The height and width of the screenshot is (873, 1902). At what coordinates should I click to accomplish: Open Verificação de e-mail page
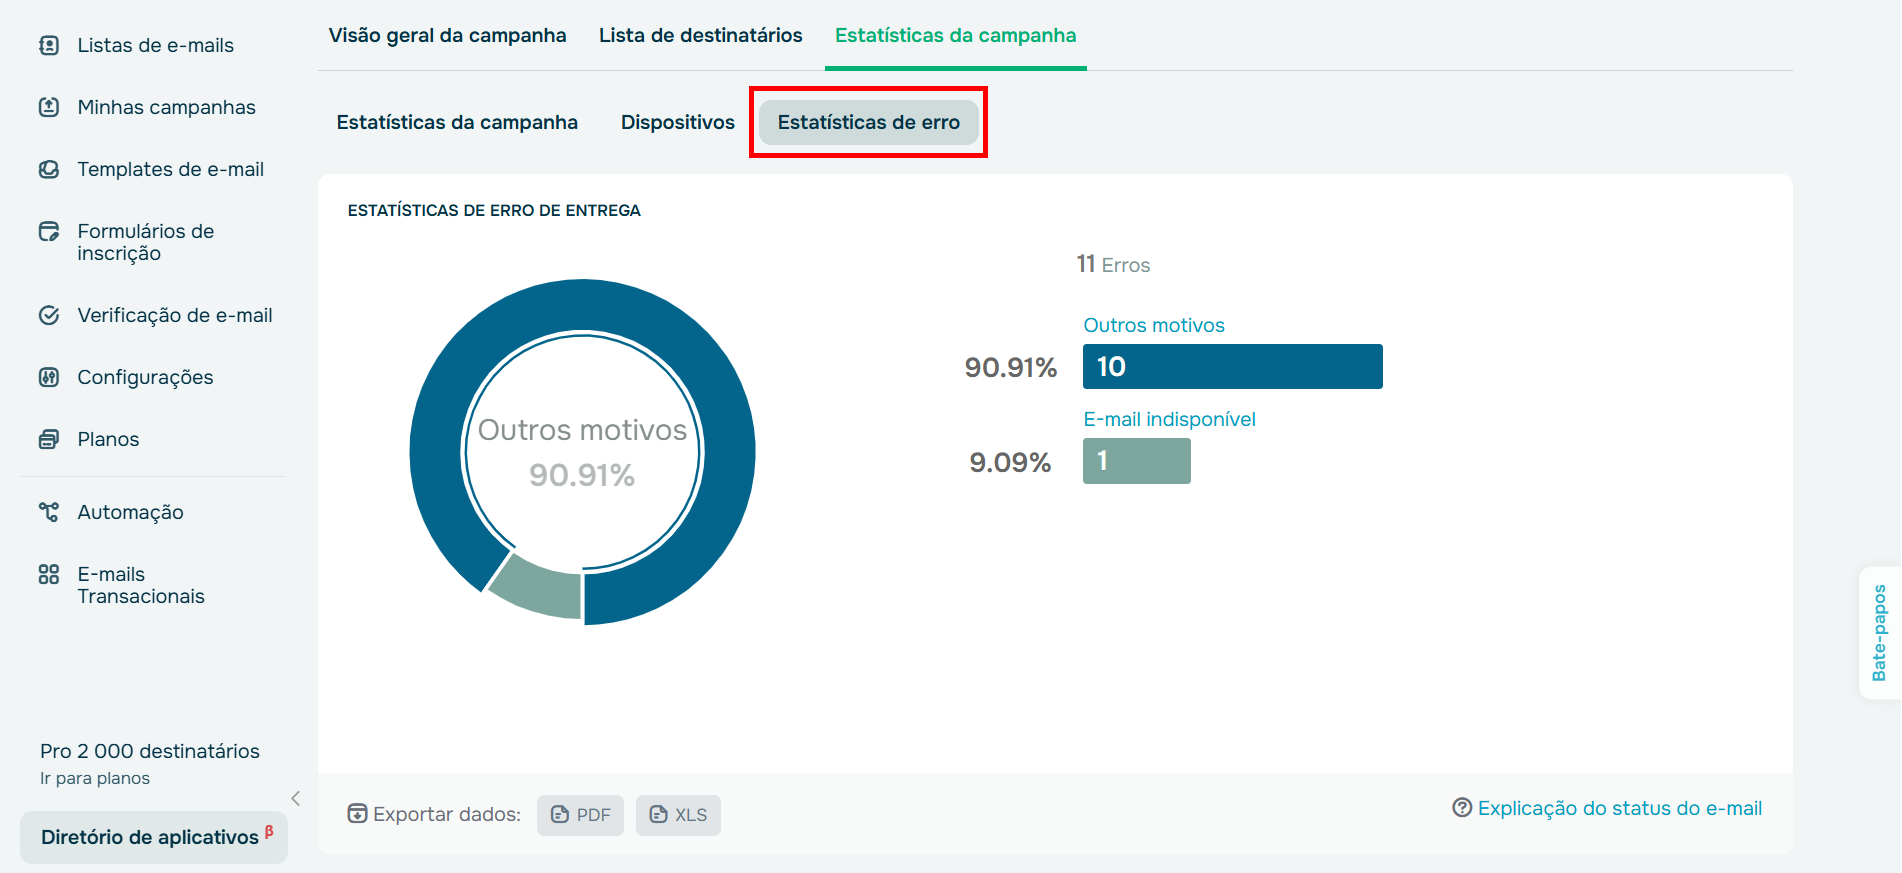175,315
